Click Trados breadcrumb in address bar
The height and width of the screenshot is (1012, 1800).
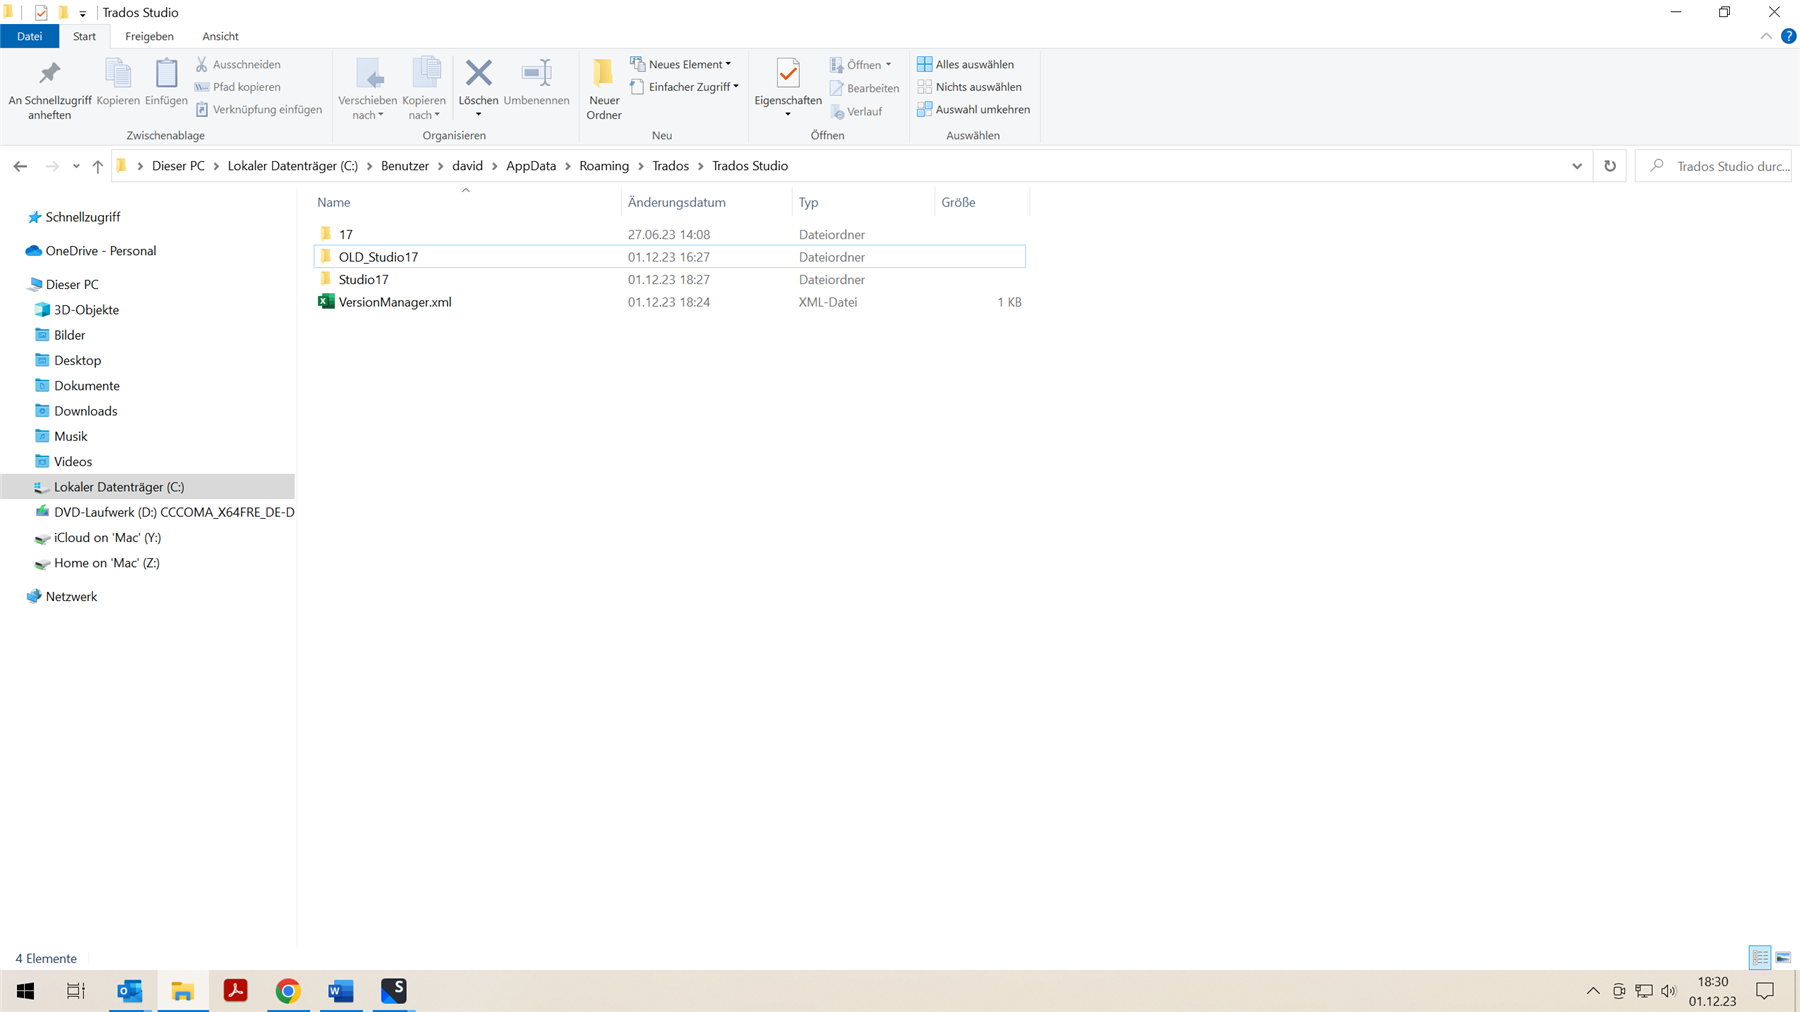coord(670,166)
